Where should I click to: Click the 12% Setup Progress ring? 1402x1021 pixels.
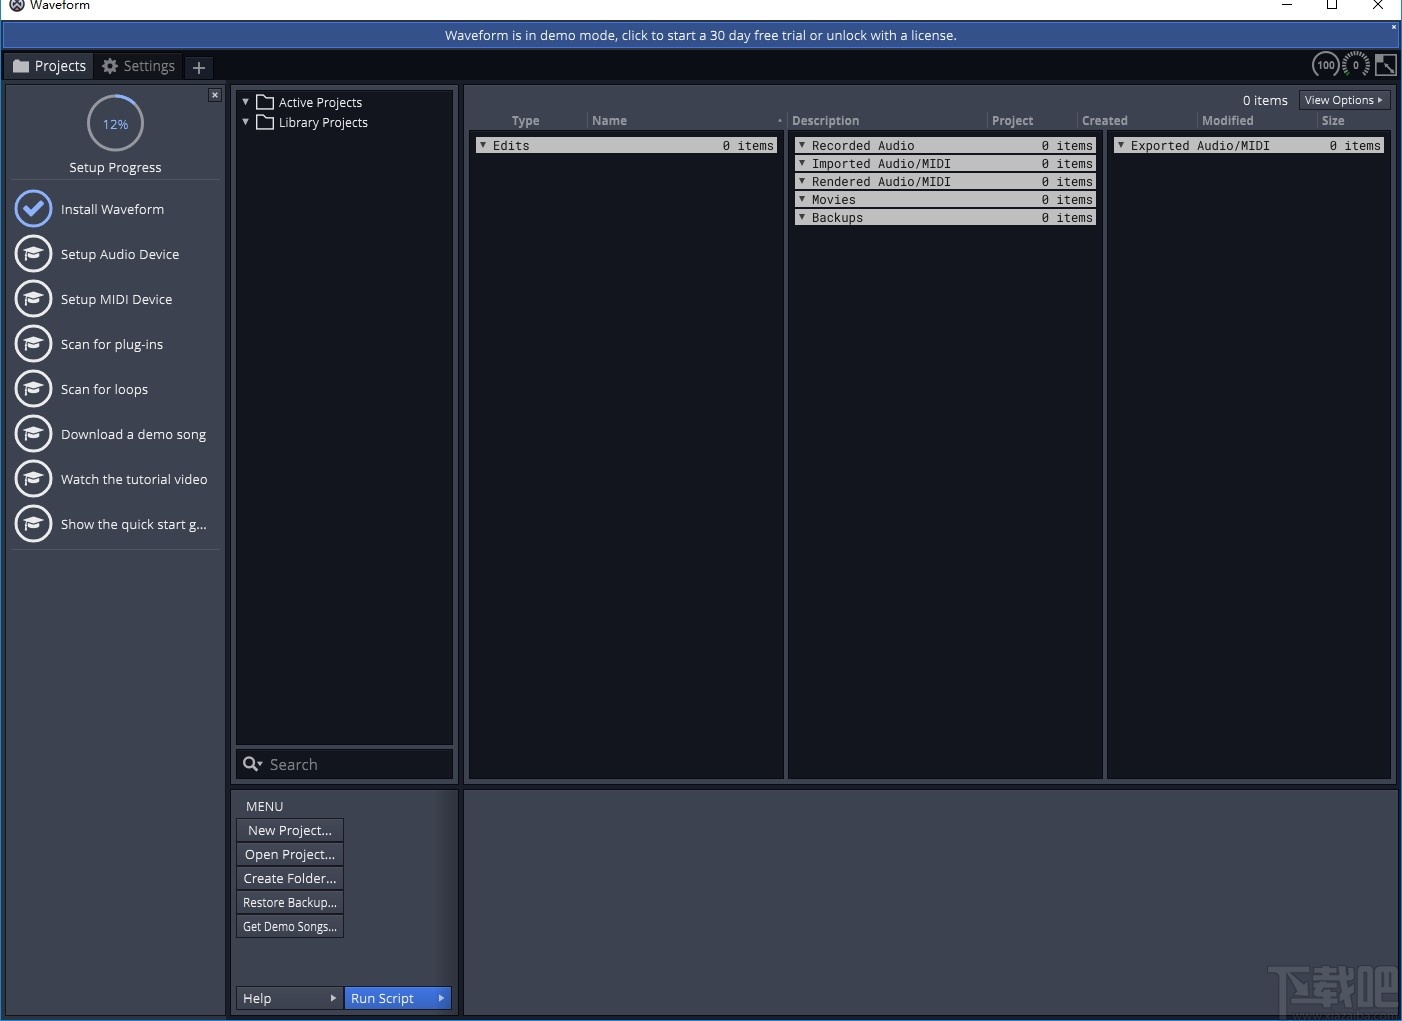[115, 124]
